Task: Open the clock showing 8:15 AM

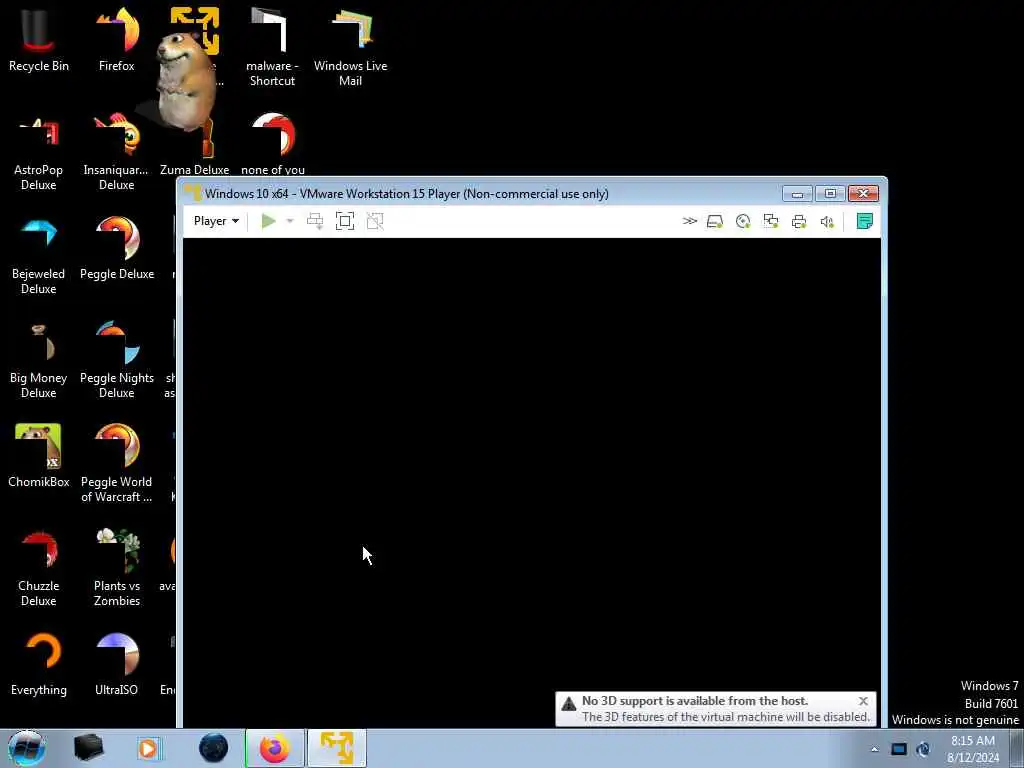Action: 973,749
